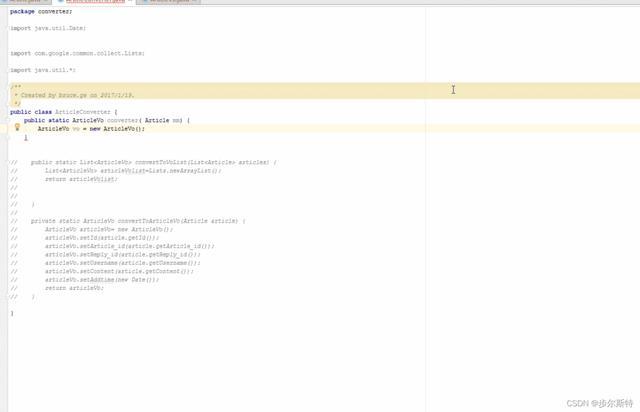Click the ArticleConverter class name
640x412 pixels.
coord(86,112)
